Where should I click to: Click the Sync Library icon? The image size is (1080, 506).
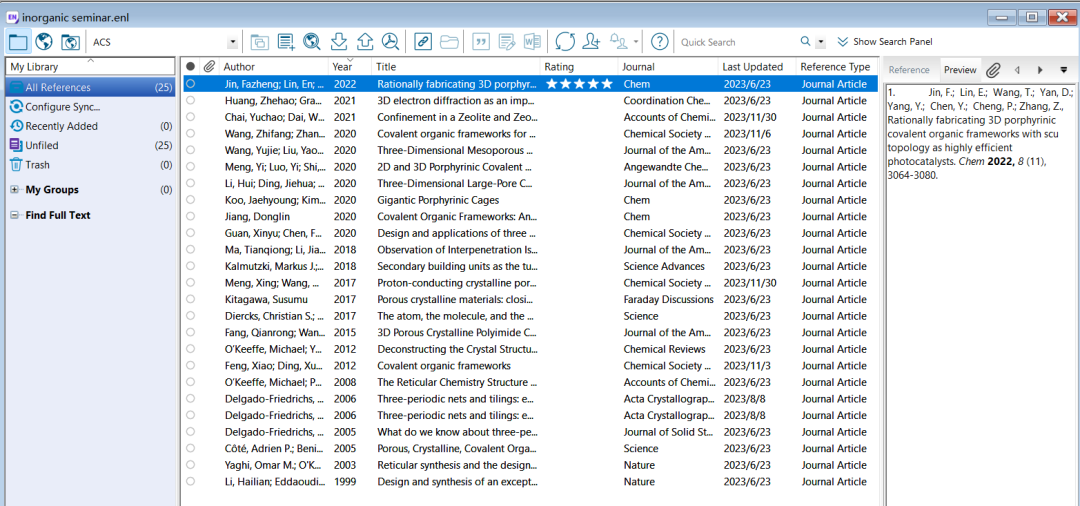pos(565,42)
